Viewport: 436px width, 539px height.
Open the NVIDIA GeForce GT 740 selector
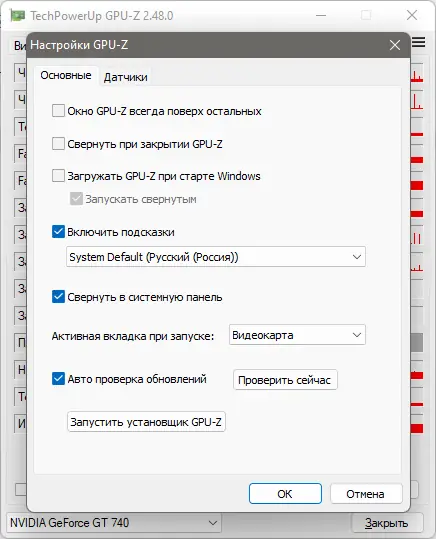(x=113, y=523)
